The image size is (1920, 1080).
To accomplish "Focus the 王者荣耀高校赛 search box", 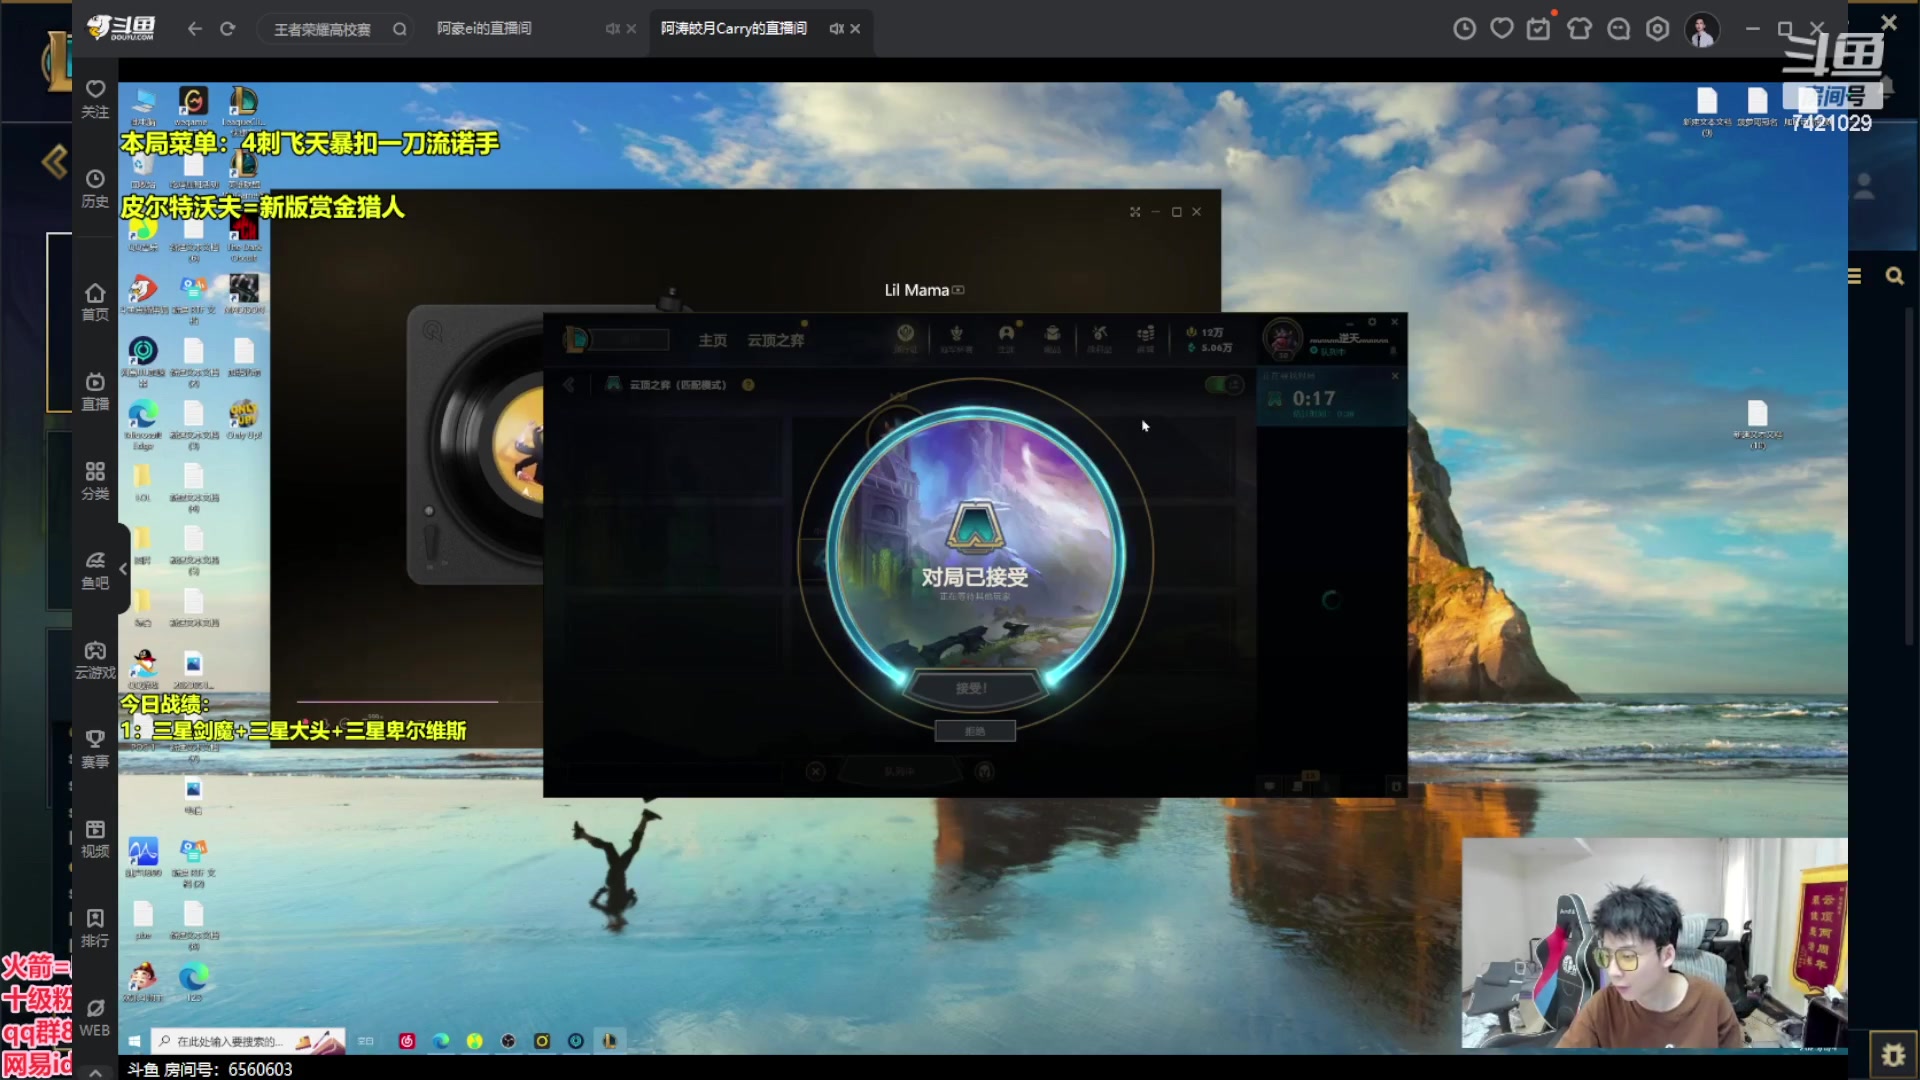I will (335, 29).
